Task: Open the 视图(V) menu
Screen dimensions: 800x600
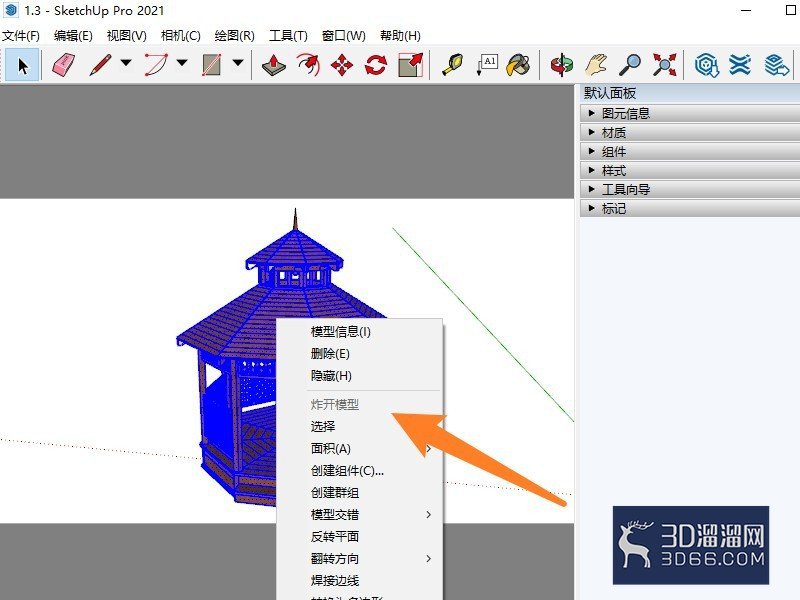Action: [127, 35]
